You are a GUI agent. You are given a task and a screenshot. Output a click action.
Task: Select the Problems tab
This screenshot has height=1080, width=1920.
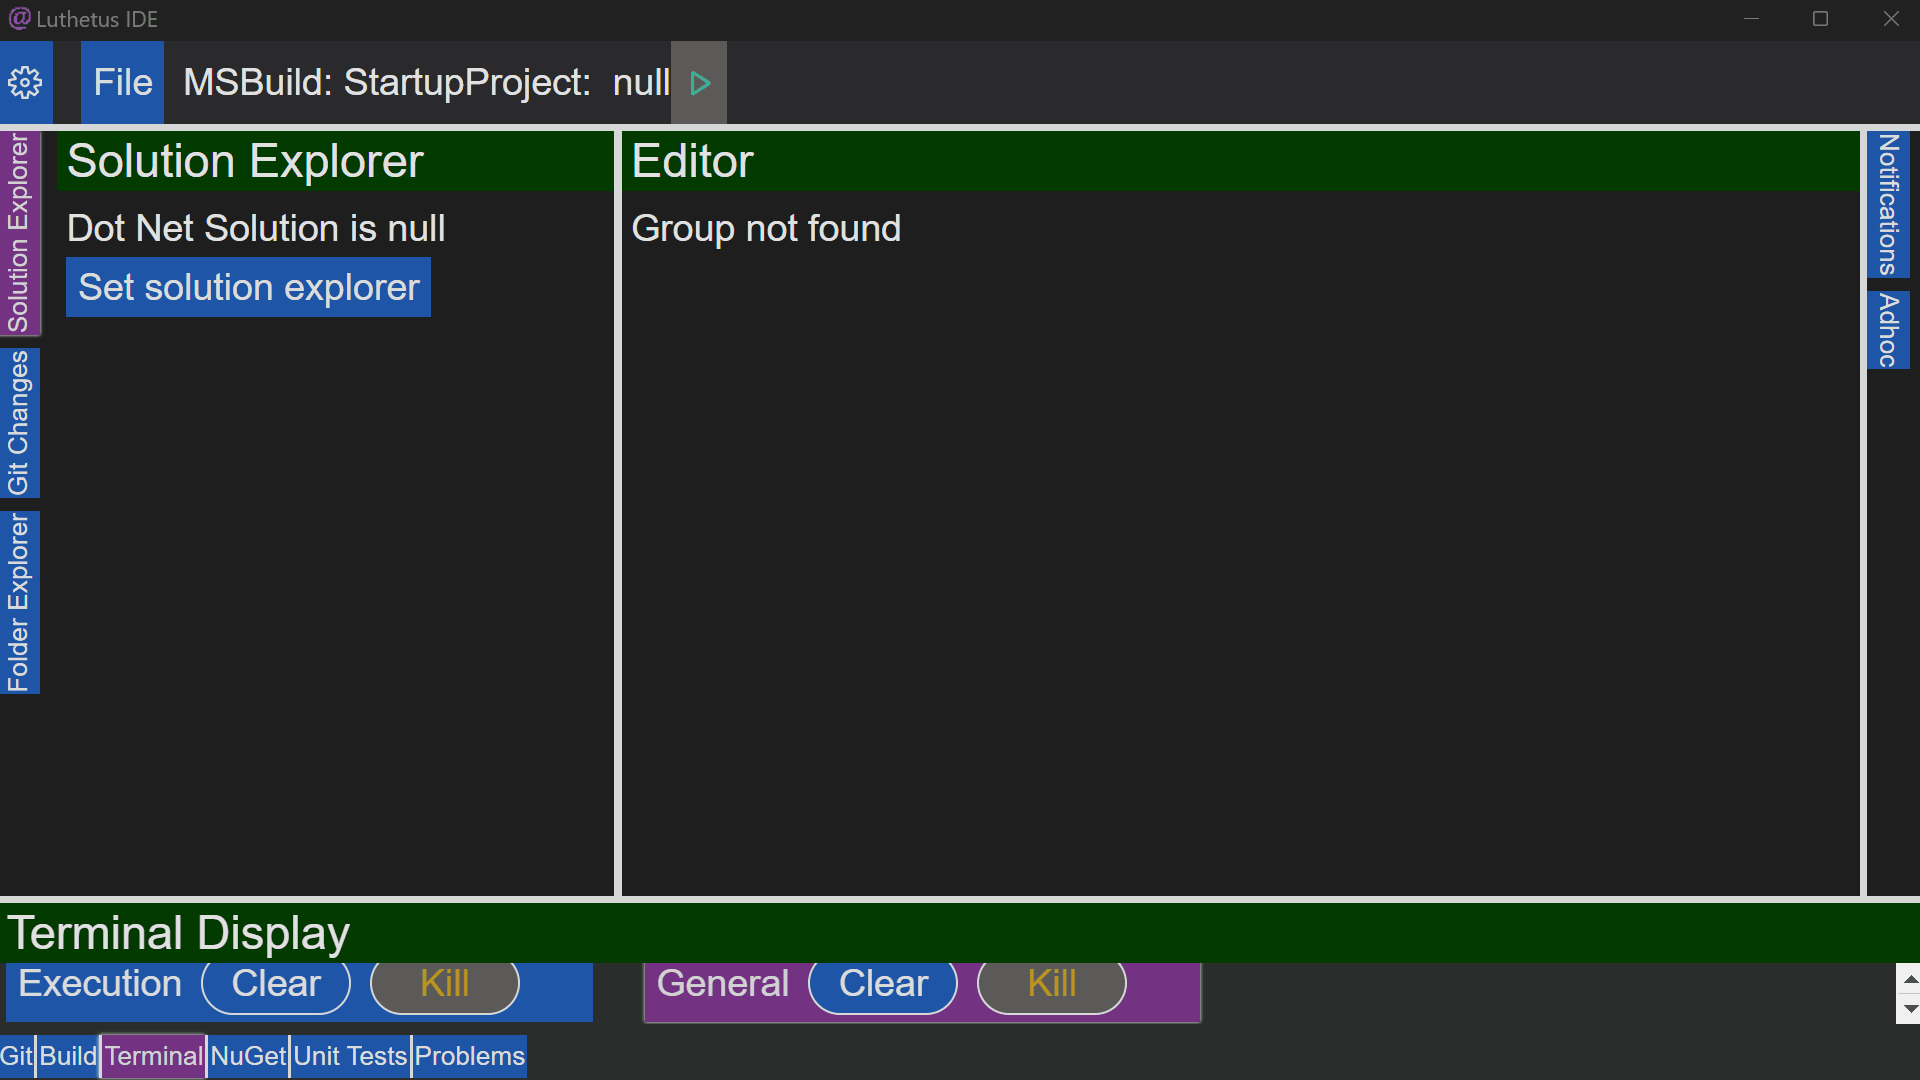click(x=469, y=1055)
